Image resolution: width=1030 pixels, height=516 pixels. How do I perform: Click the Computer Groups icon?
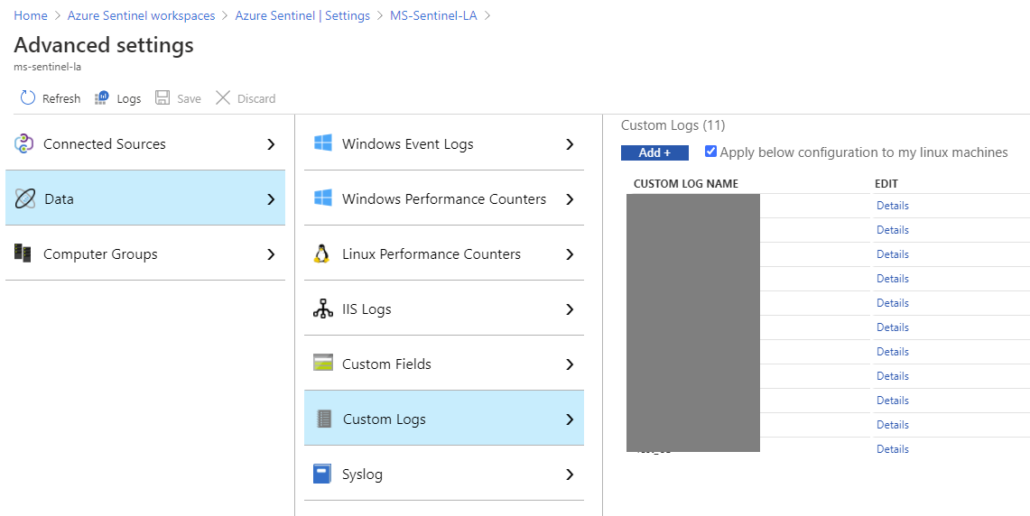pyautogui.click(x=23, y=253)
